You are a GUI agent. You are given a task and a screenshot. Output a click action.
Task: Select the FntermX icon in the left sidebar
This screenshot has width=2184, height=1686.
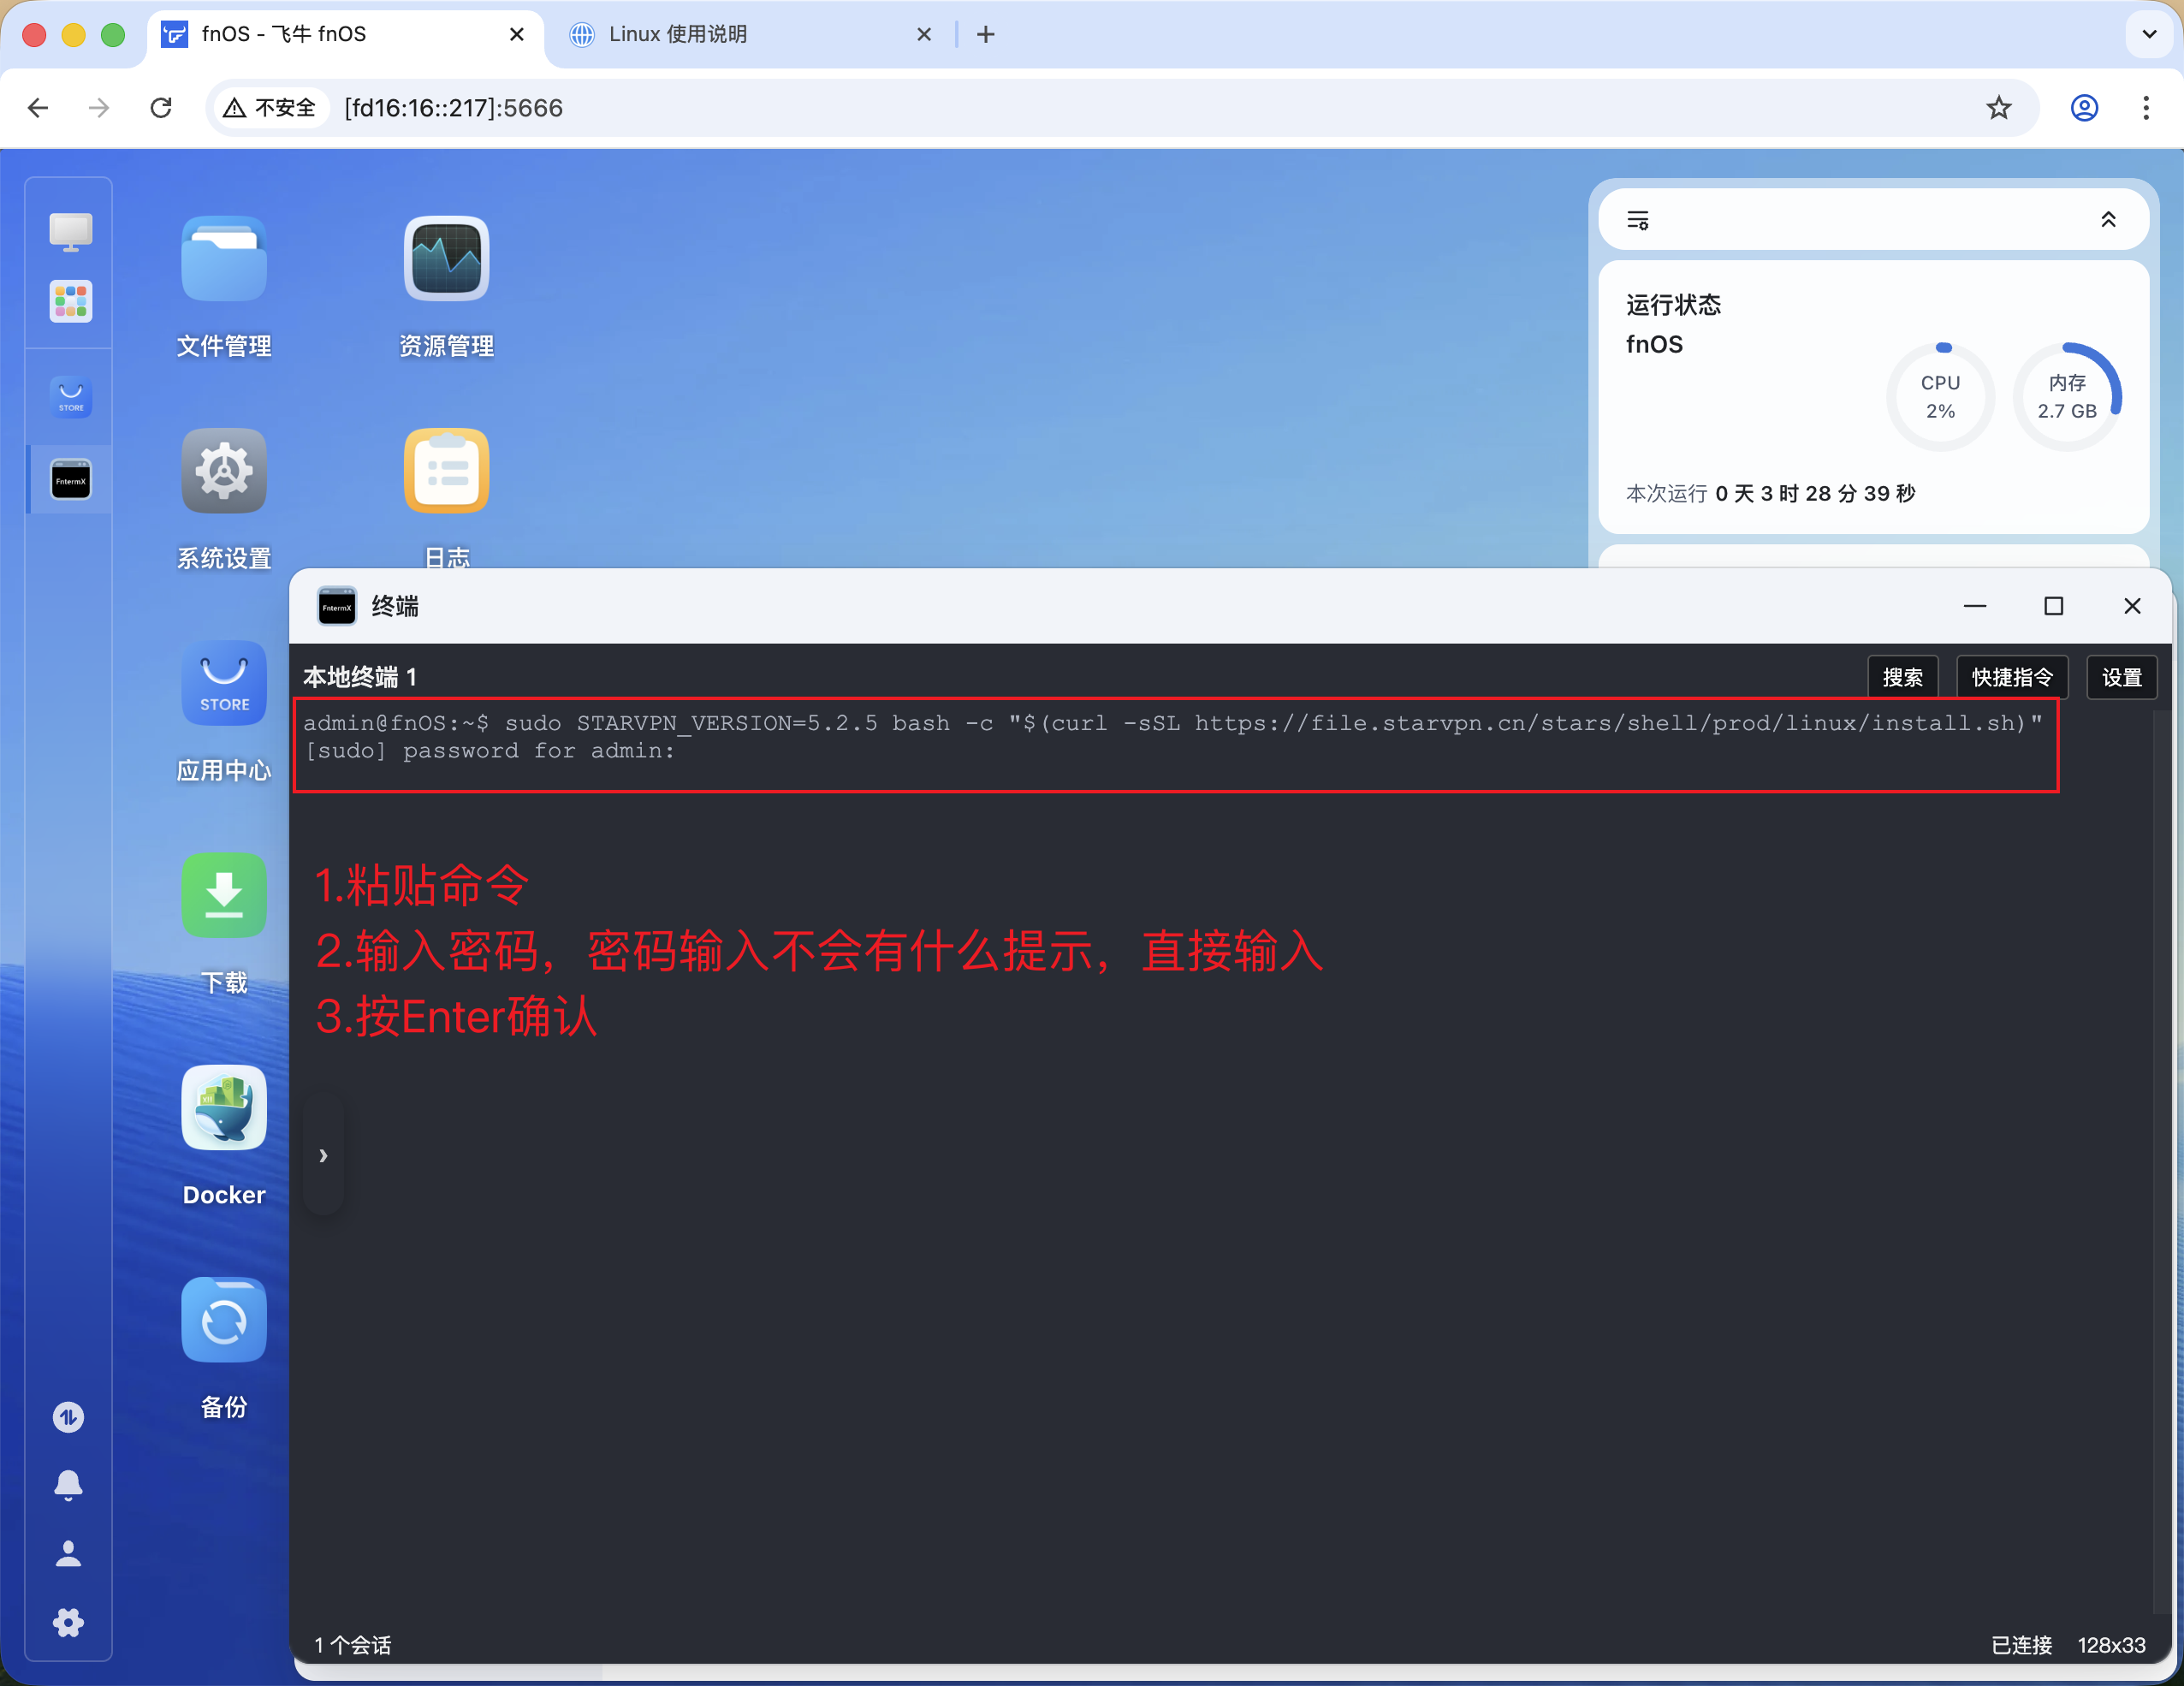point(68,480)
